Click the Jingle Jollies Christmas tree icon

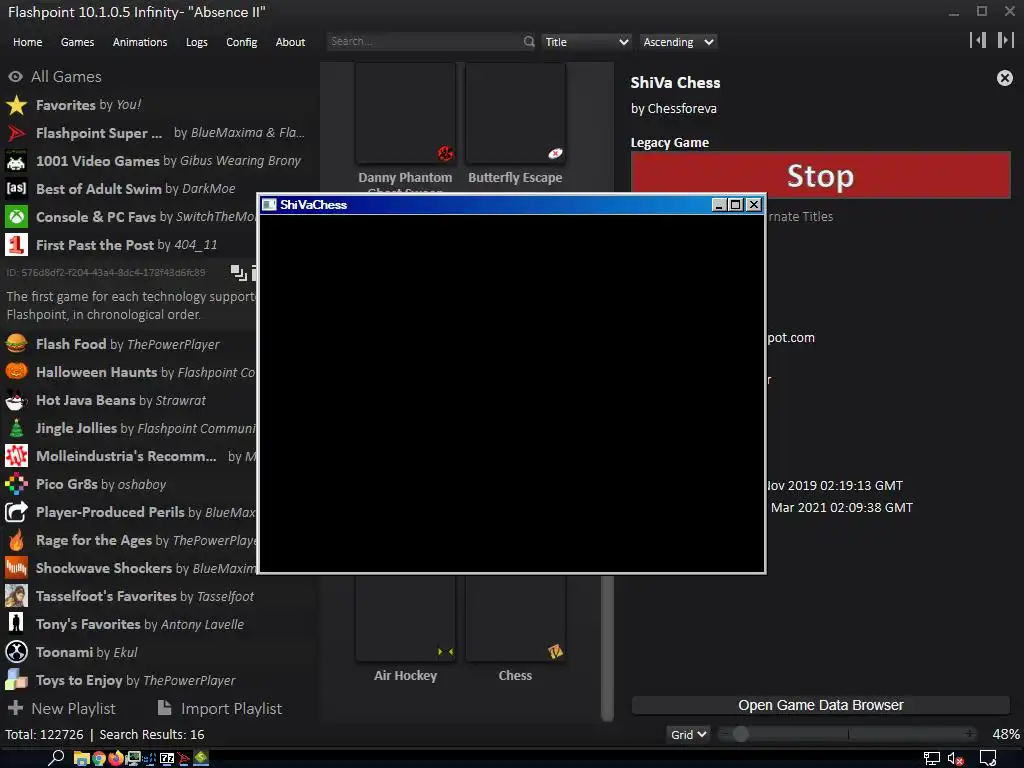coord(16,428)
